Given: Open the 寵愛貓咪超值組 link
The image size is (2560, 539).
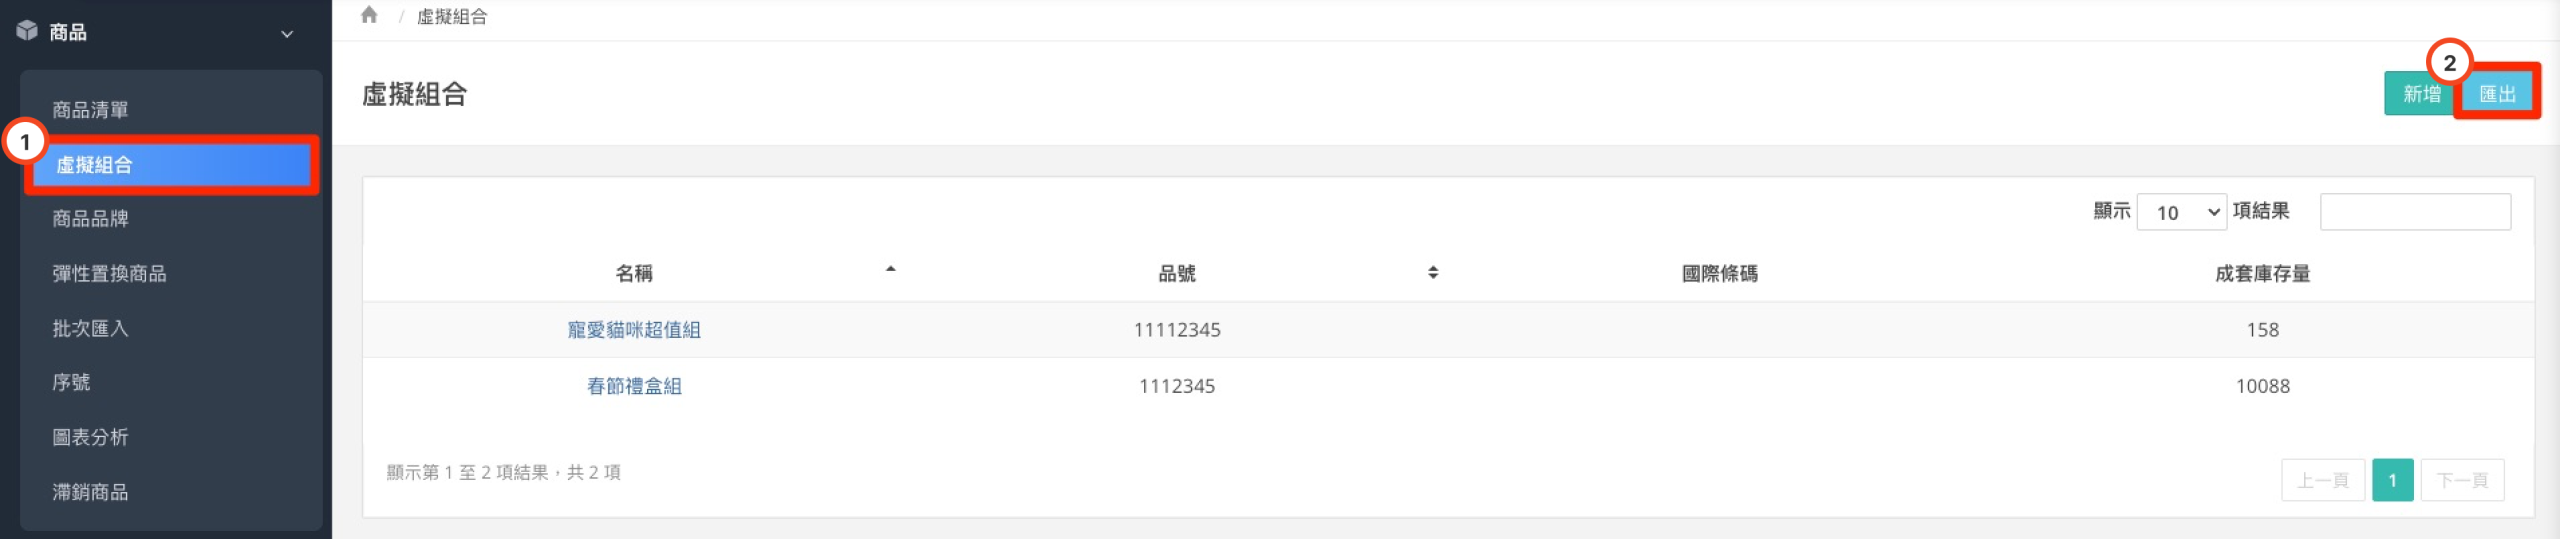Looking at the screenshot, I should (x=634, y=330).
